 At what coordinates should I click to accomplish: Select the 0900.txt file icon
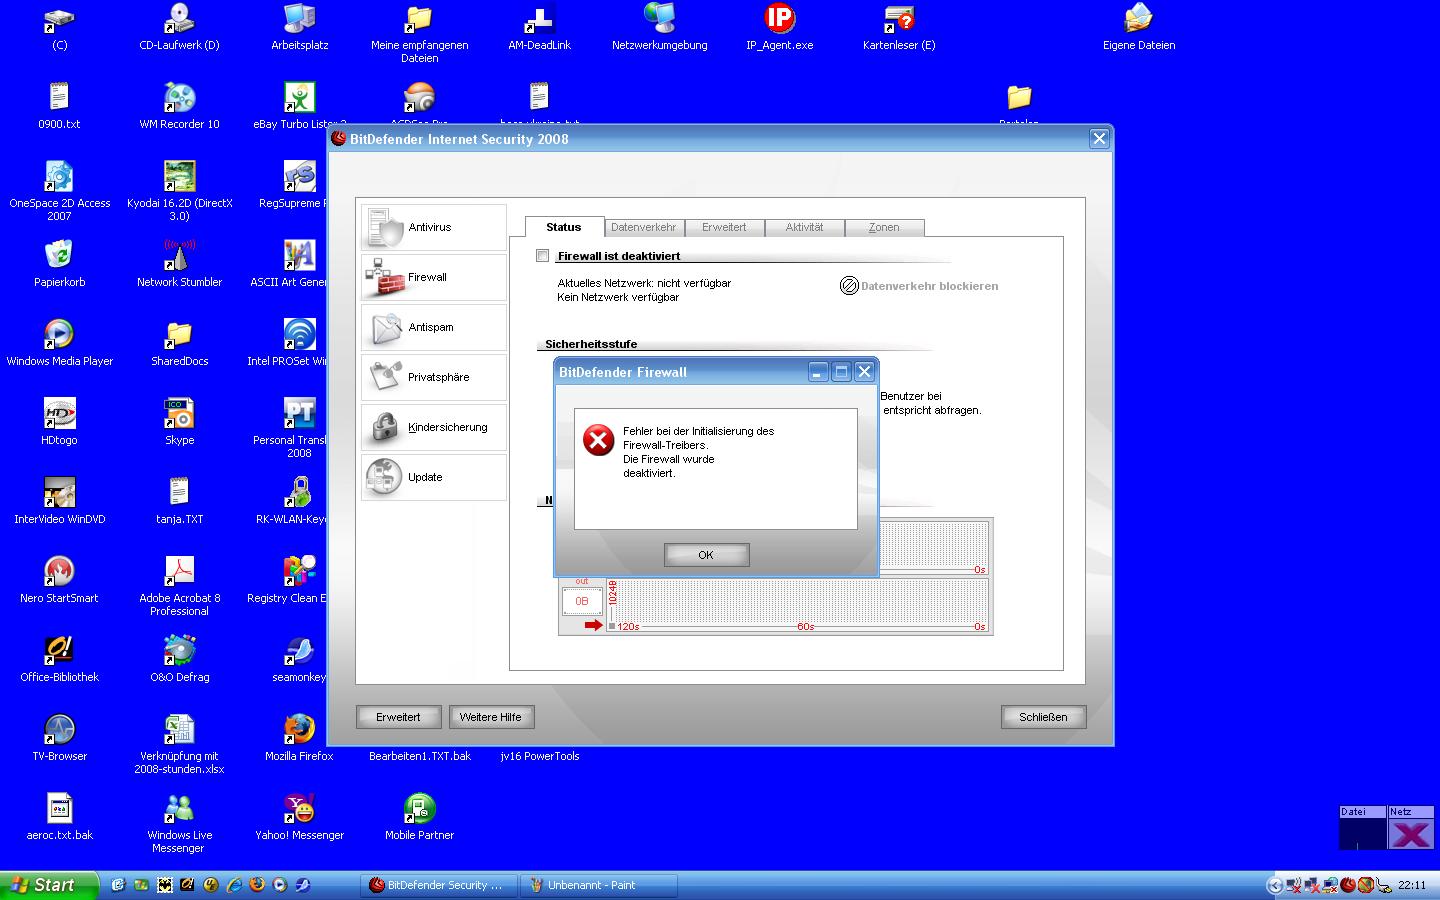tap(59, 106)
